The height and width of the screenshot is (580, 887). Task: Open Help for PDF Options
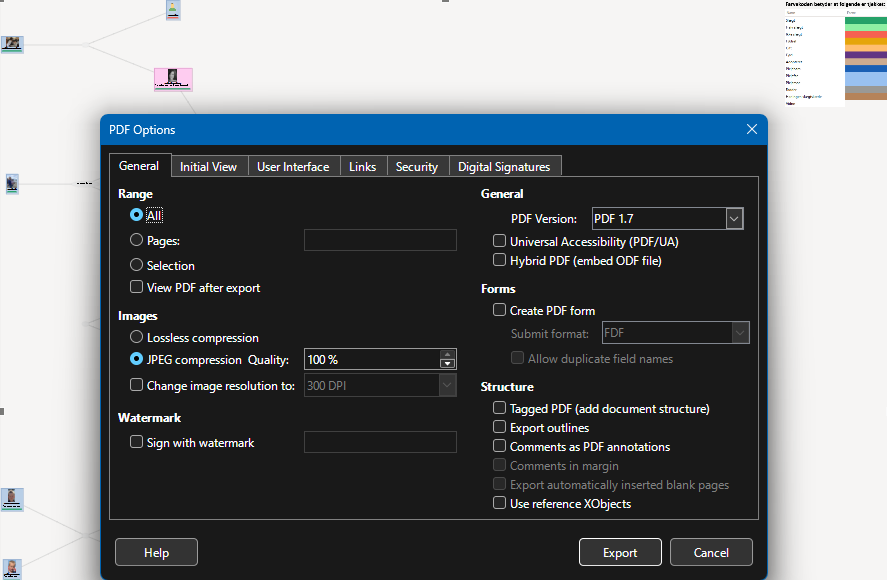coord(156,552)
